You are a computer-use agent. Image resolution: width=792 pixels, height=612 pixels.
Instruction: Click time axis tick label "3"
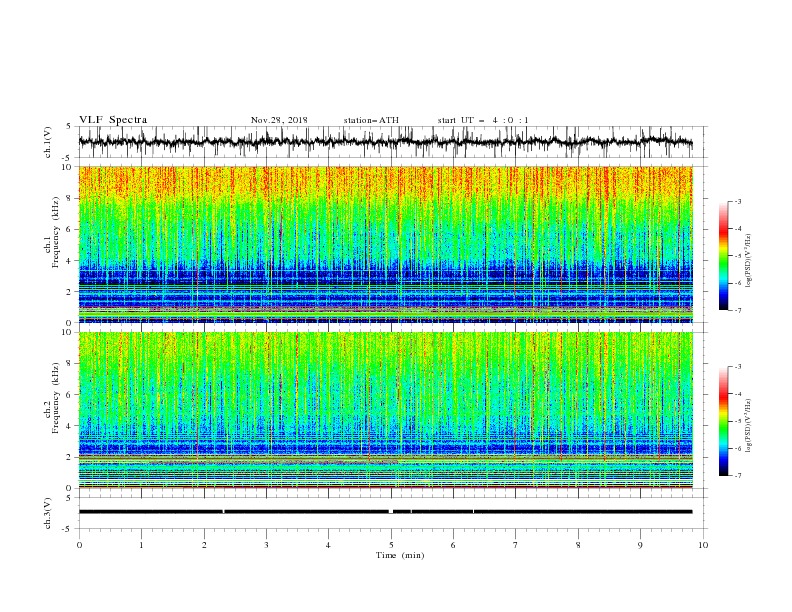point(266,545)
